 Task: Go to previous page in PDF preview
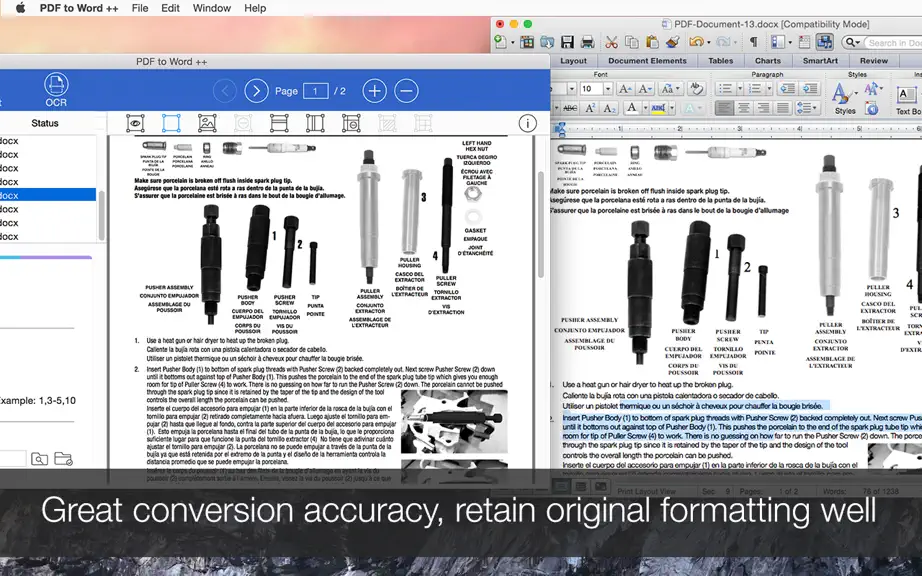coord(225,91)
